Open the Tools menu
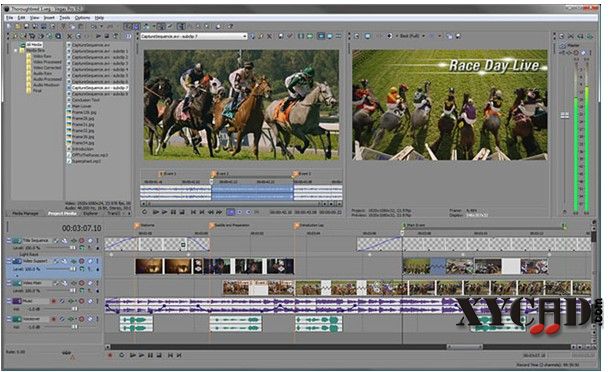Screen dimensions: 609x372 pos(64,17)
